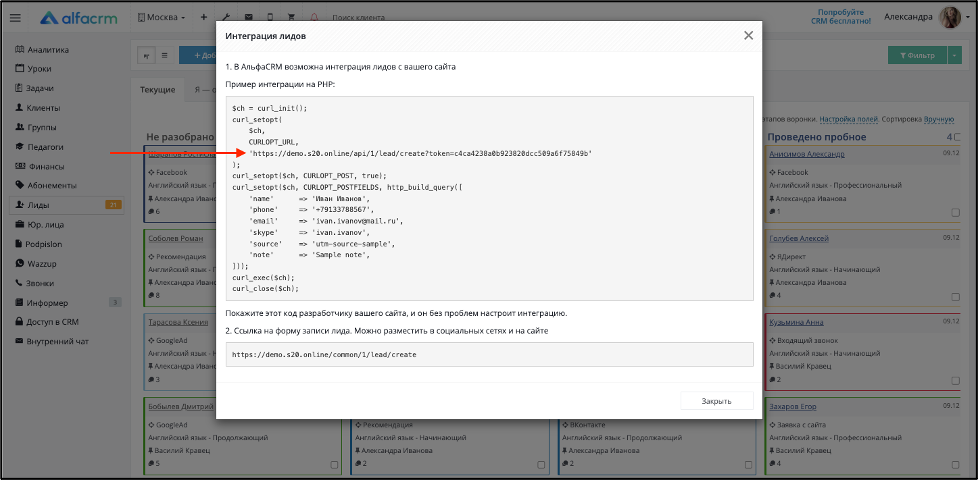Viewport: 979px width, 481px height.
Task: Tick checkbox on Голубев Алексей card
Action: [955, 297]
